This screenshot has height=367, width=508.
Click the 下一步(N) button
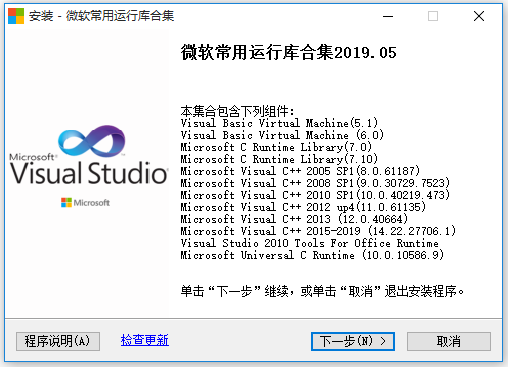tap(353, 341)
